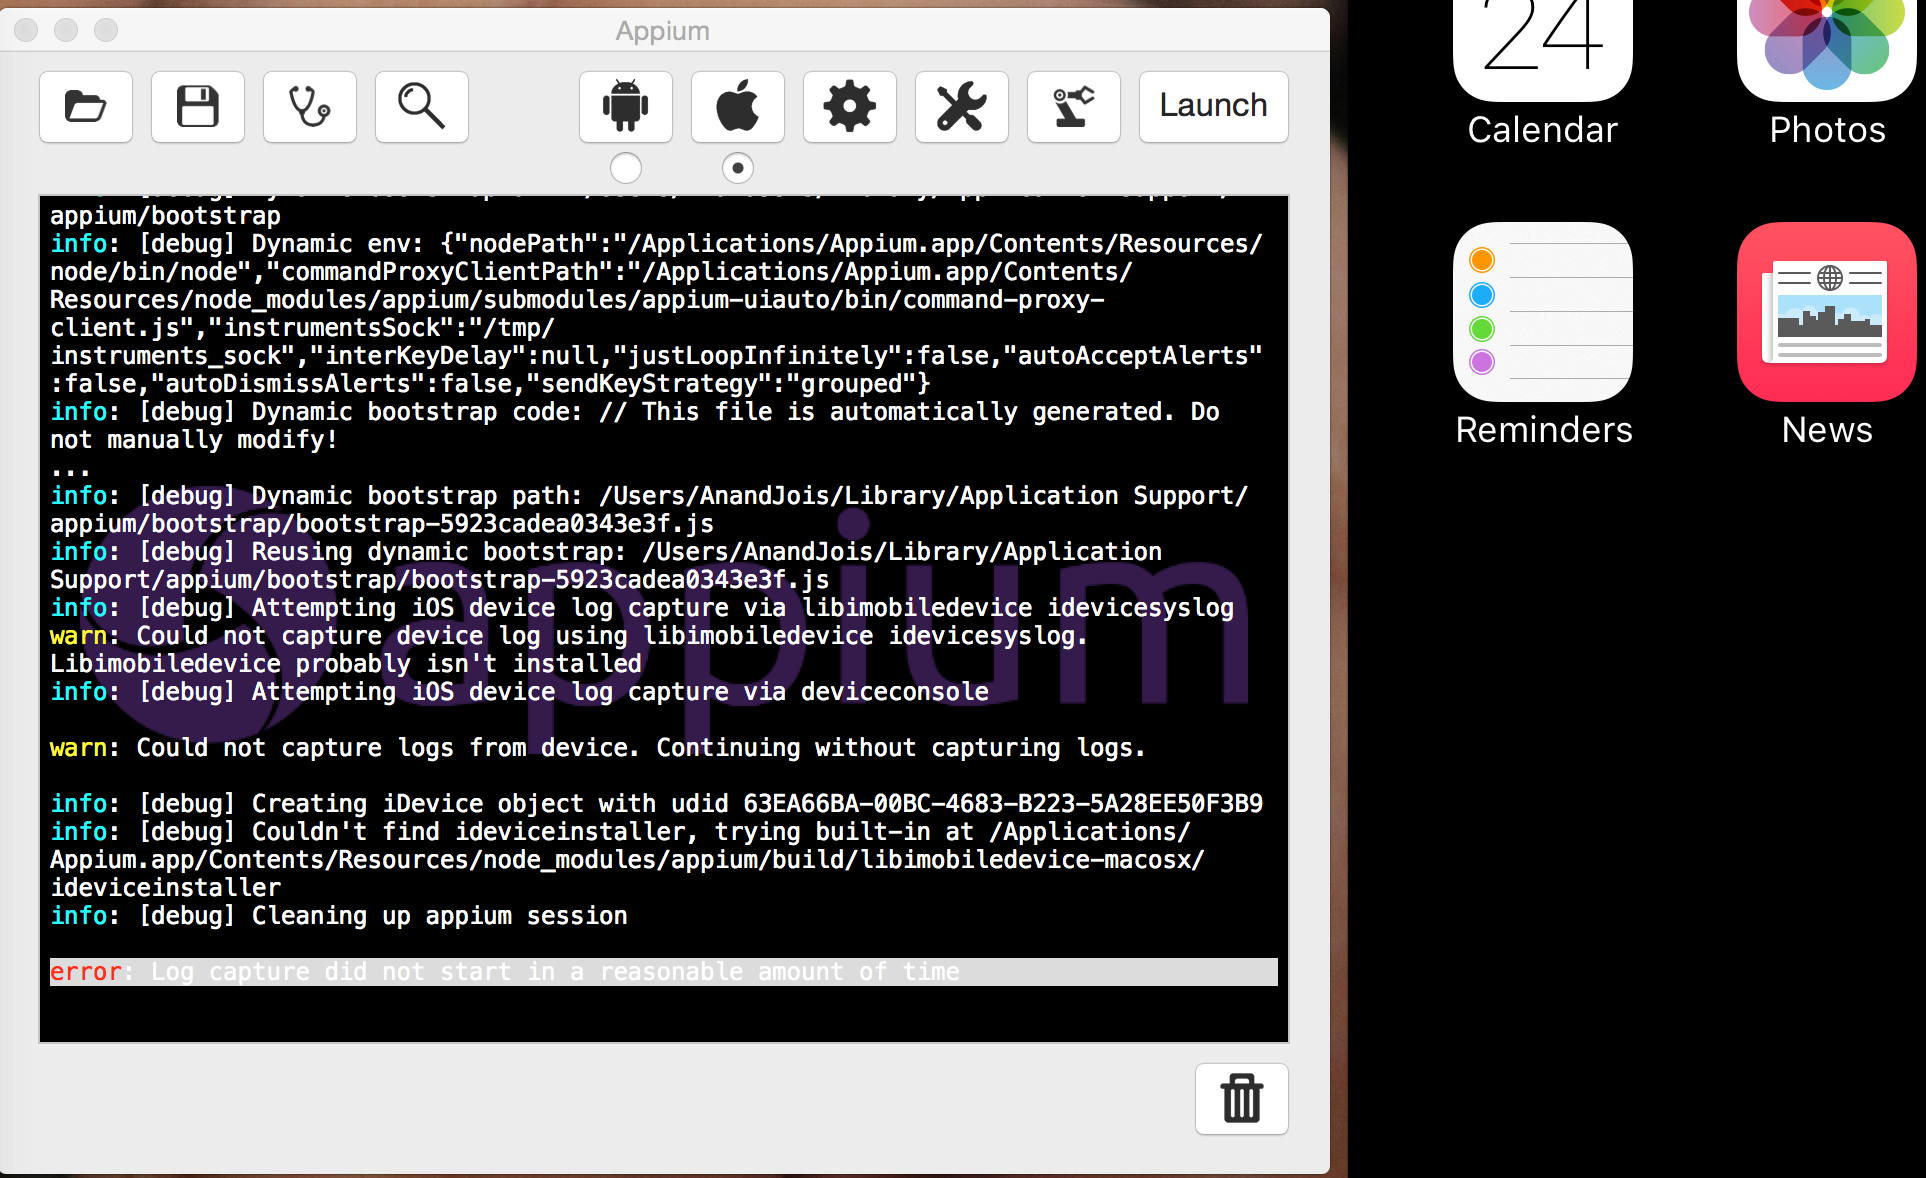This screenshot has width=1926, height=1178.
Task: Run Appium Doctor stethoscope icon
Action: [x=310, y=106]
